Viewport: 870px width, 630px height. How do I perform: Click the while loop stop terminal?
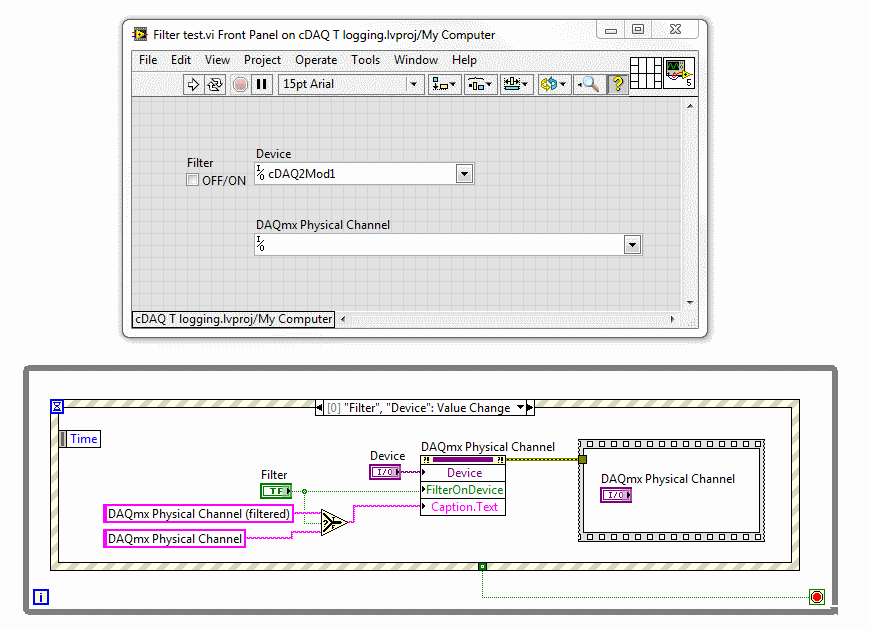point(817,597)
